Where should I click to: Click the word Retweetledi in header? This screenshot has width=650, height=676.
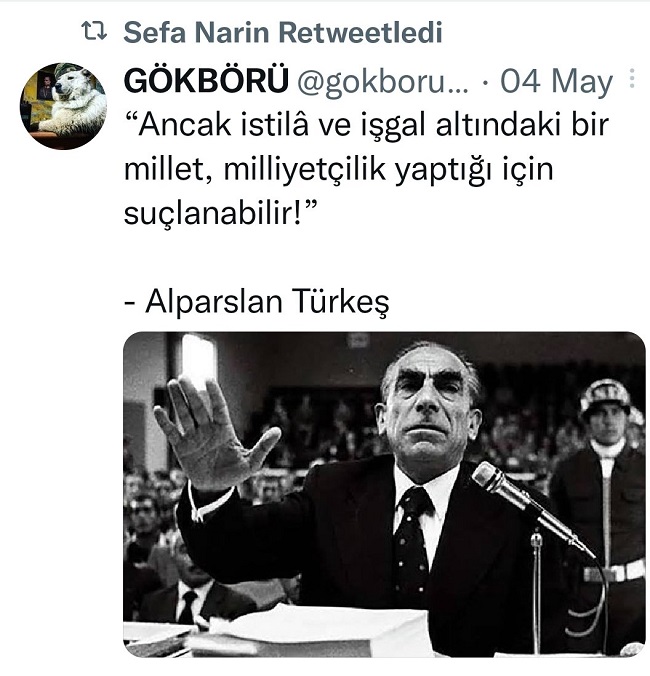click(x=360, y=32)
